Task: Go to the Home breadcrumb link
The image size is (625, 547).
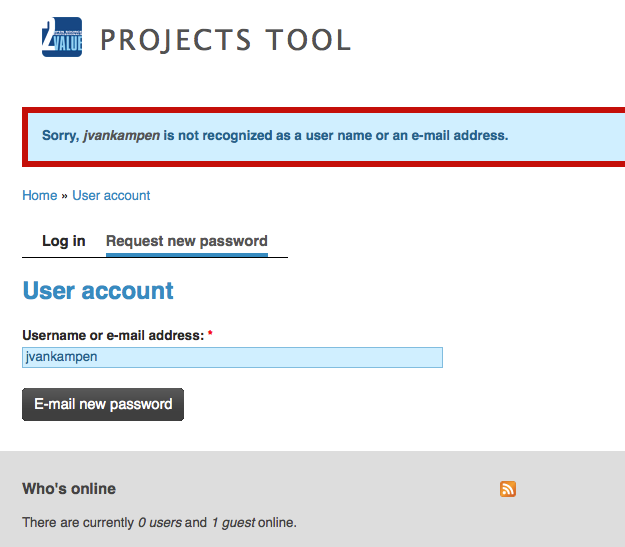Action: pos(40,195)
